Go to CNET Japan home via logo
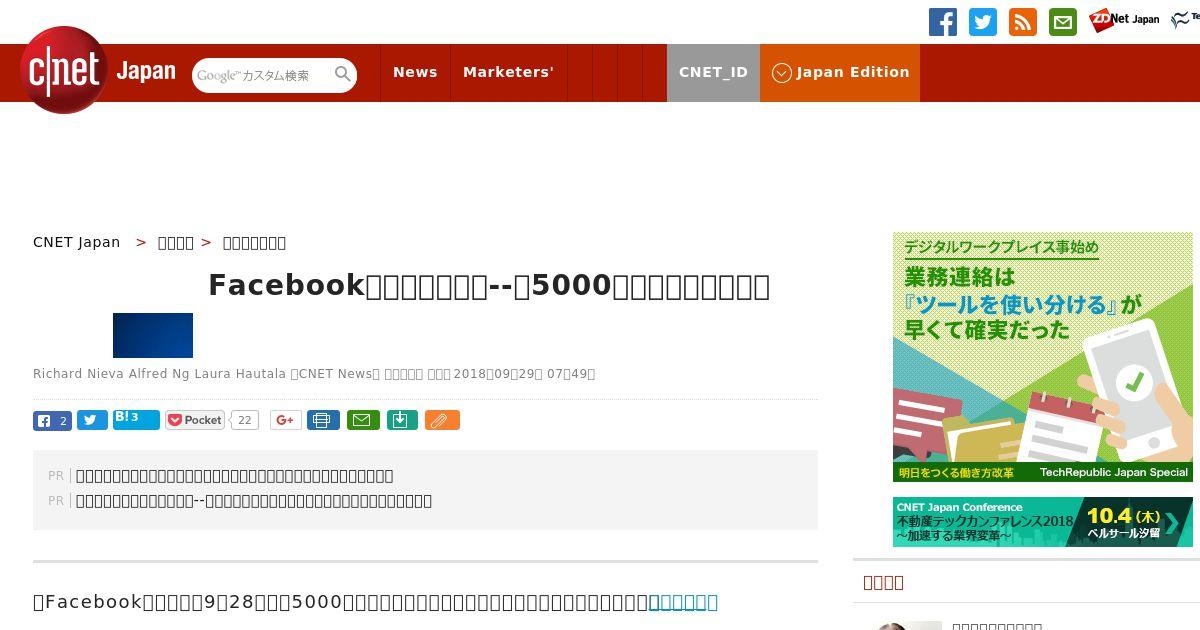 [98, 71]
